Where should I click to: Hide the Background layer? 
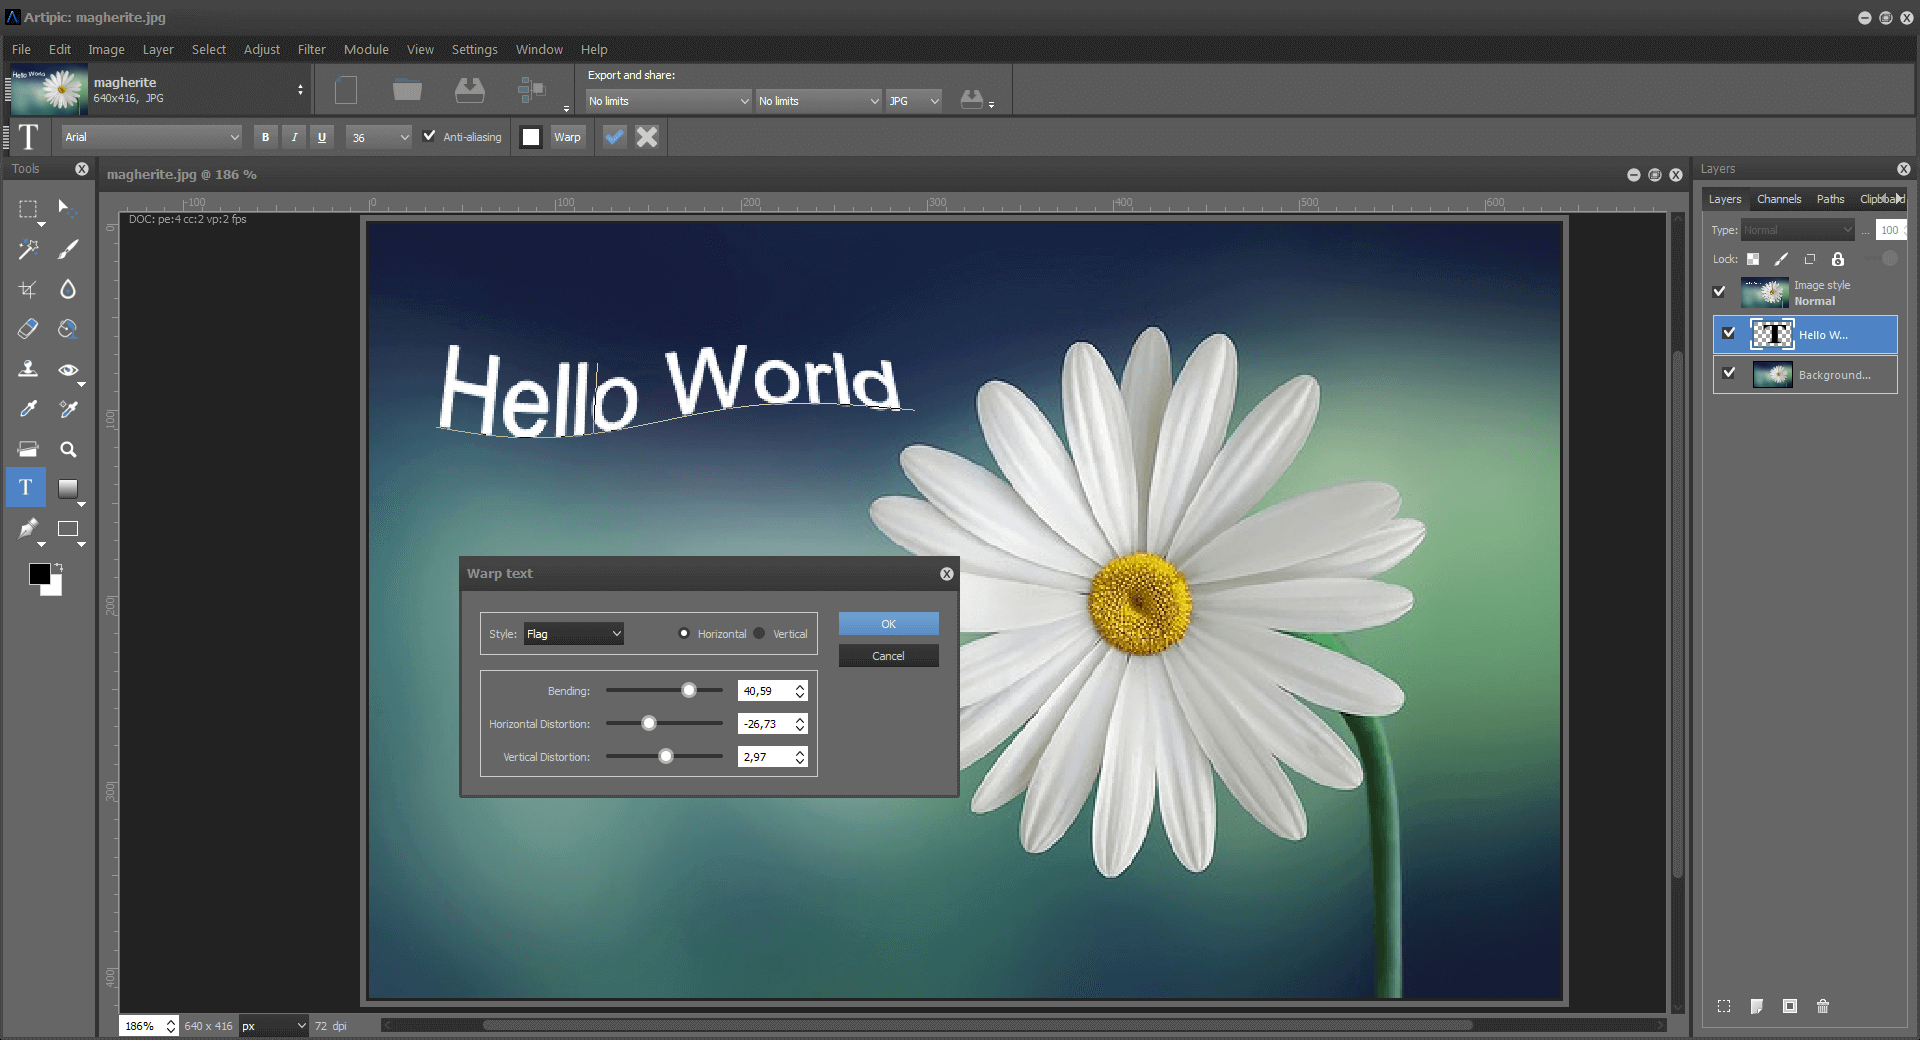pyautogui.click(x=1729, y=373)
